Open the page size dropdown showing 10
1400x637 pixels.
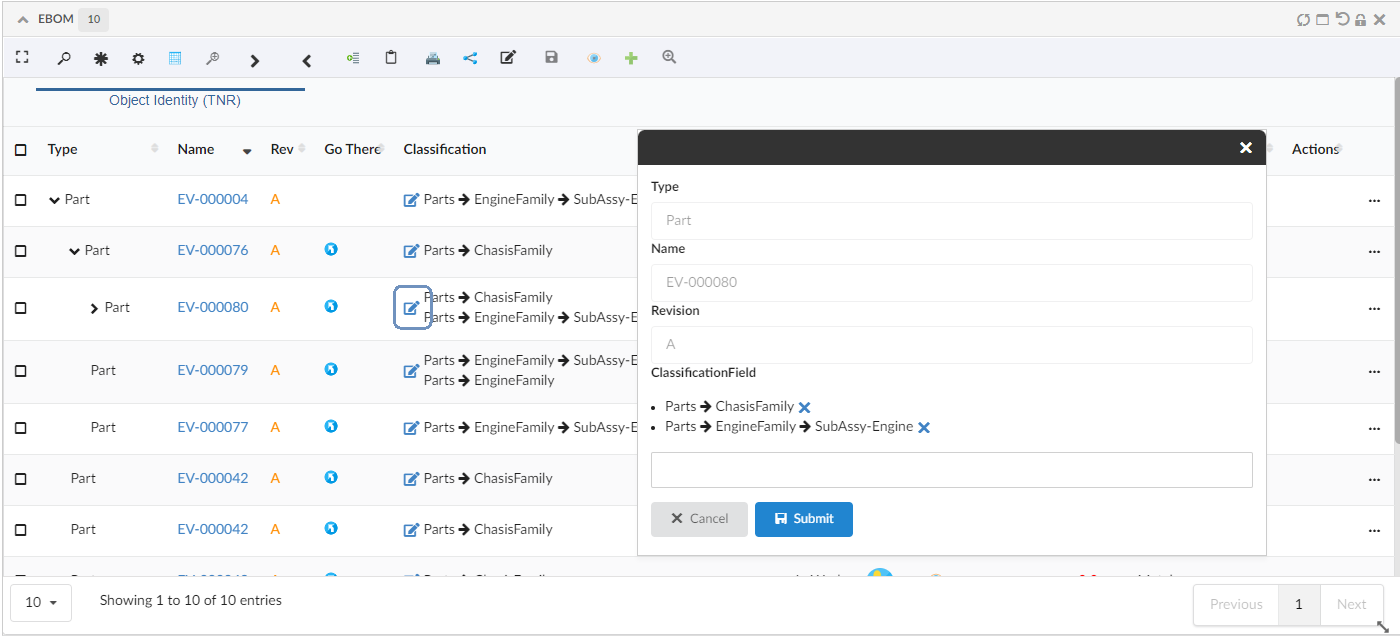41,602
